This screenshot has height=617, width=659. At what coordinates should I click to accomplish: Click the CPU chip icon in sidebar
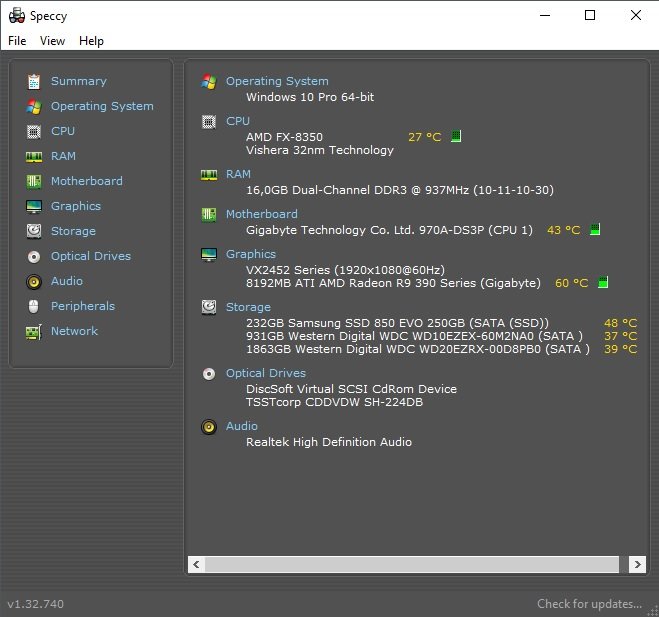34,131
